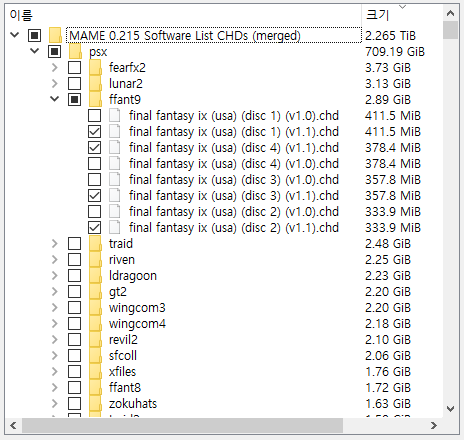Click the zokuhats folder icon
Viewport: 464px width, 440px height.
click(95, 403)
